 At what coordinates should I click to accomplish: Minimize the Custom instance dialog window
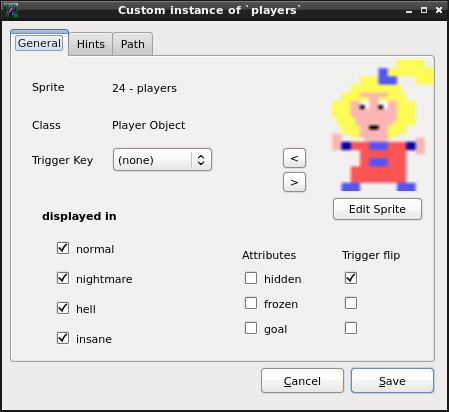click(x=409, y=11)
